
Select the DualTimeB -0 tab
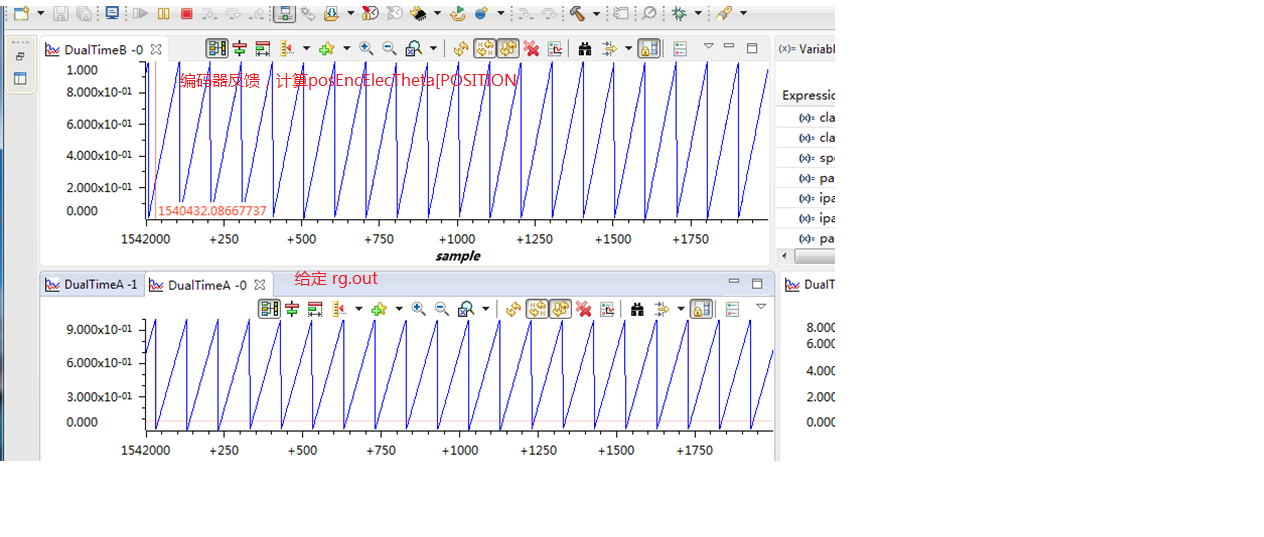pos(93,50)
